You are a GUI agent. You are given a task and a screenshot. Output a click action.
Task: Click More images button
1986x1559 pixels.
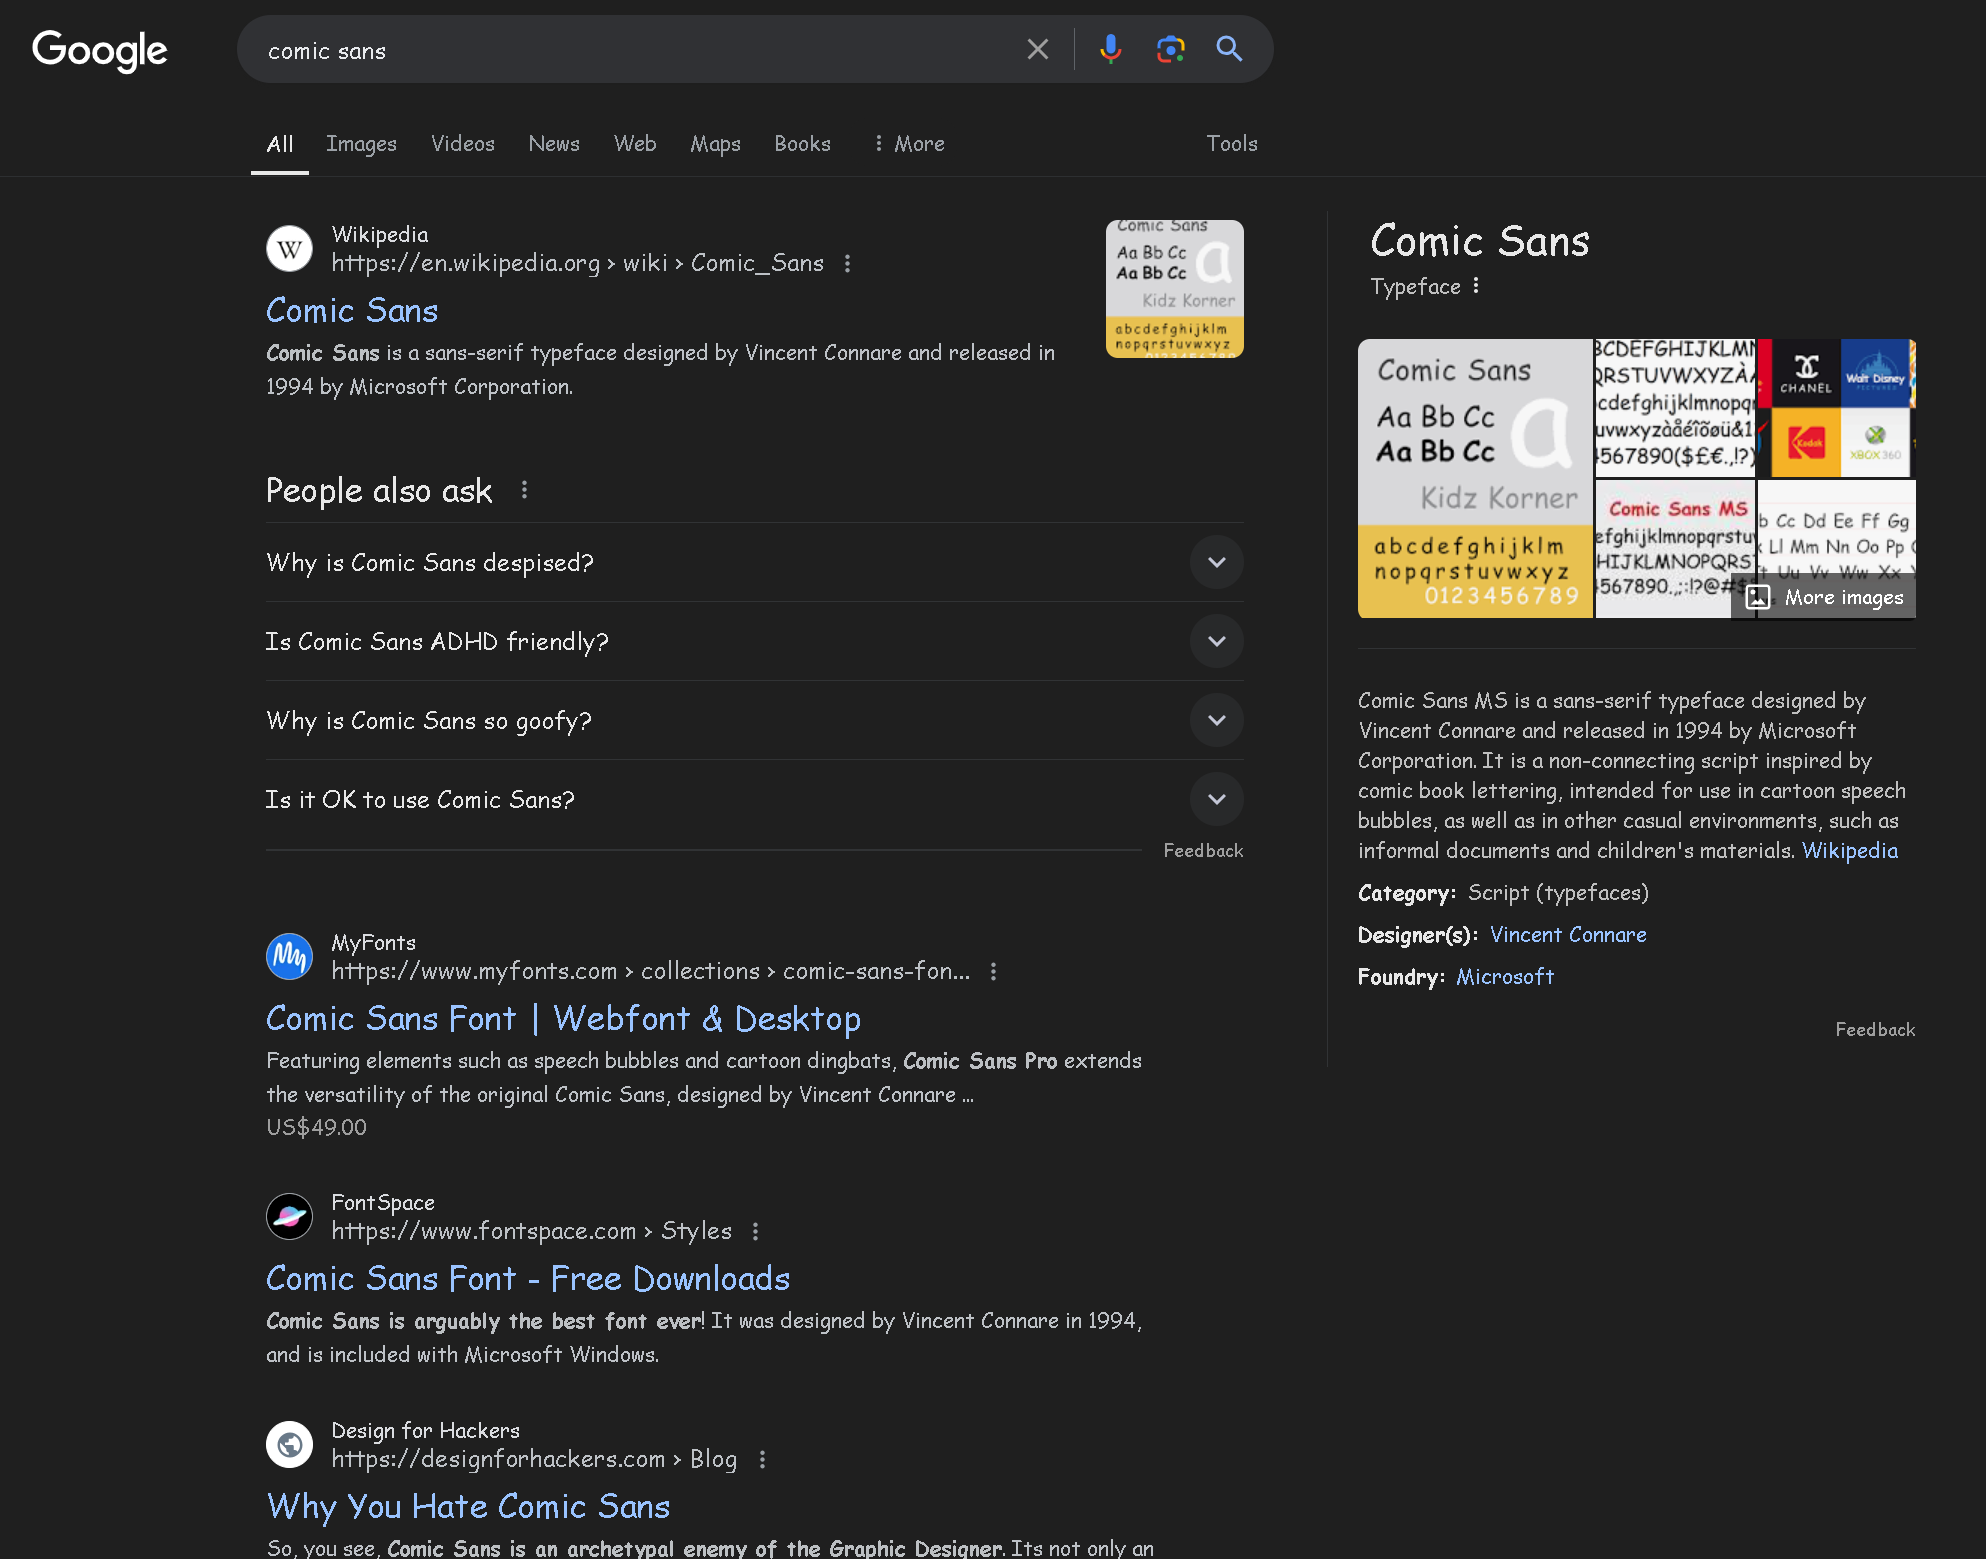point(1825,598)
